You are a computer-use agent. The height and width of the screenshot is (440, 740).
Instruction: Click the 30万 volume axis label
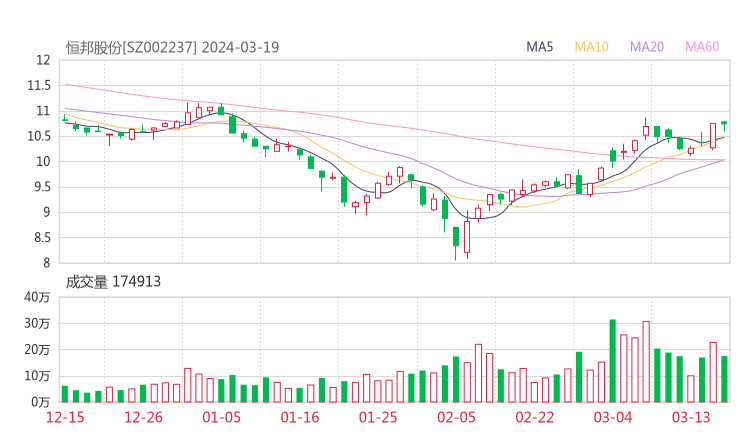[x=37, y=323]
